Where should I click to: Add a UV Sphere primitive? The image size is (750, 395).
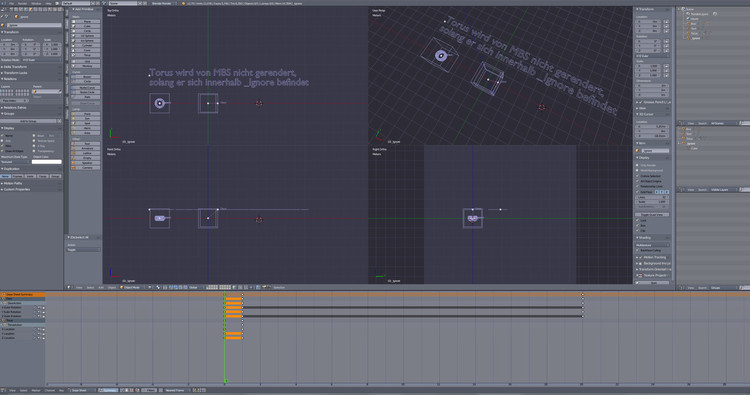point(86,36)
